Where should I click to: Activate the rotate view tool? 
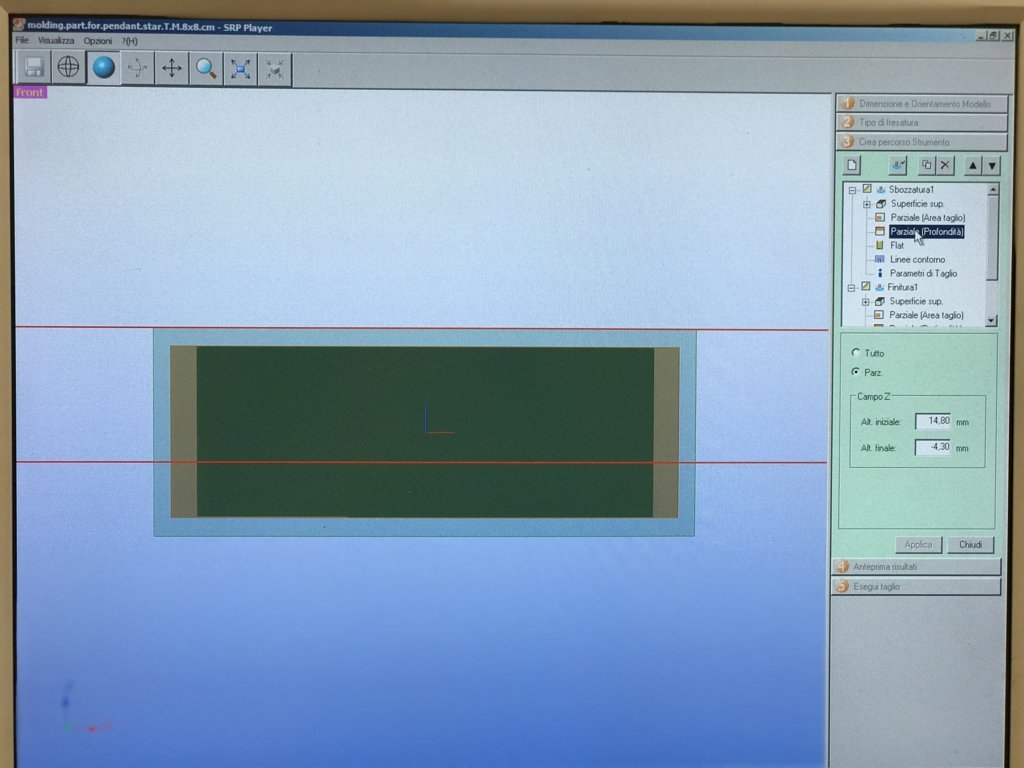(138, 68)
